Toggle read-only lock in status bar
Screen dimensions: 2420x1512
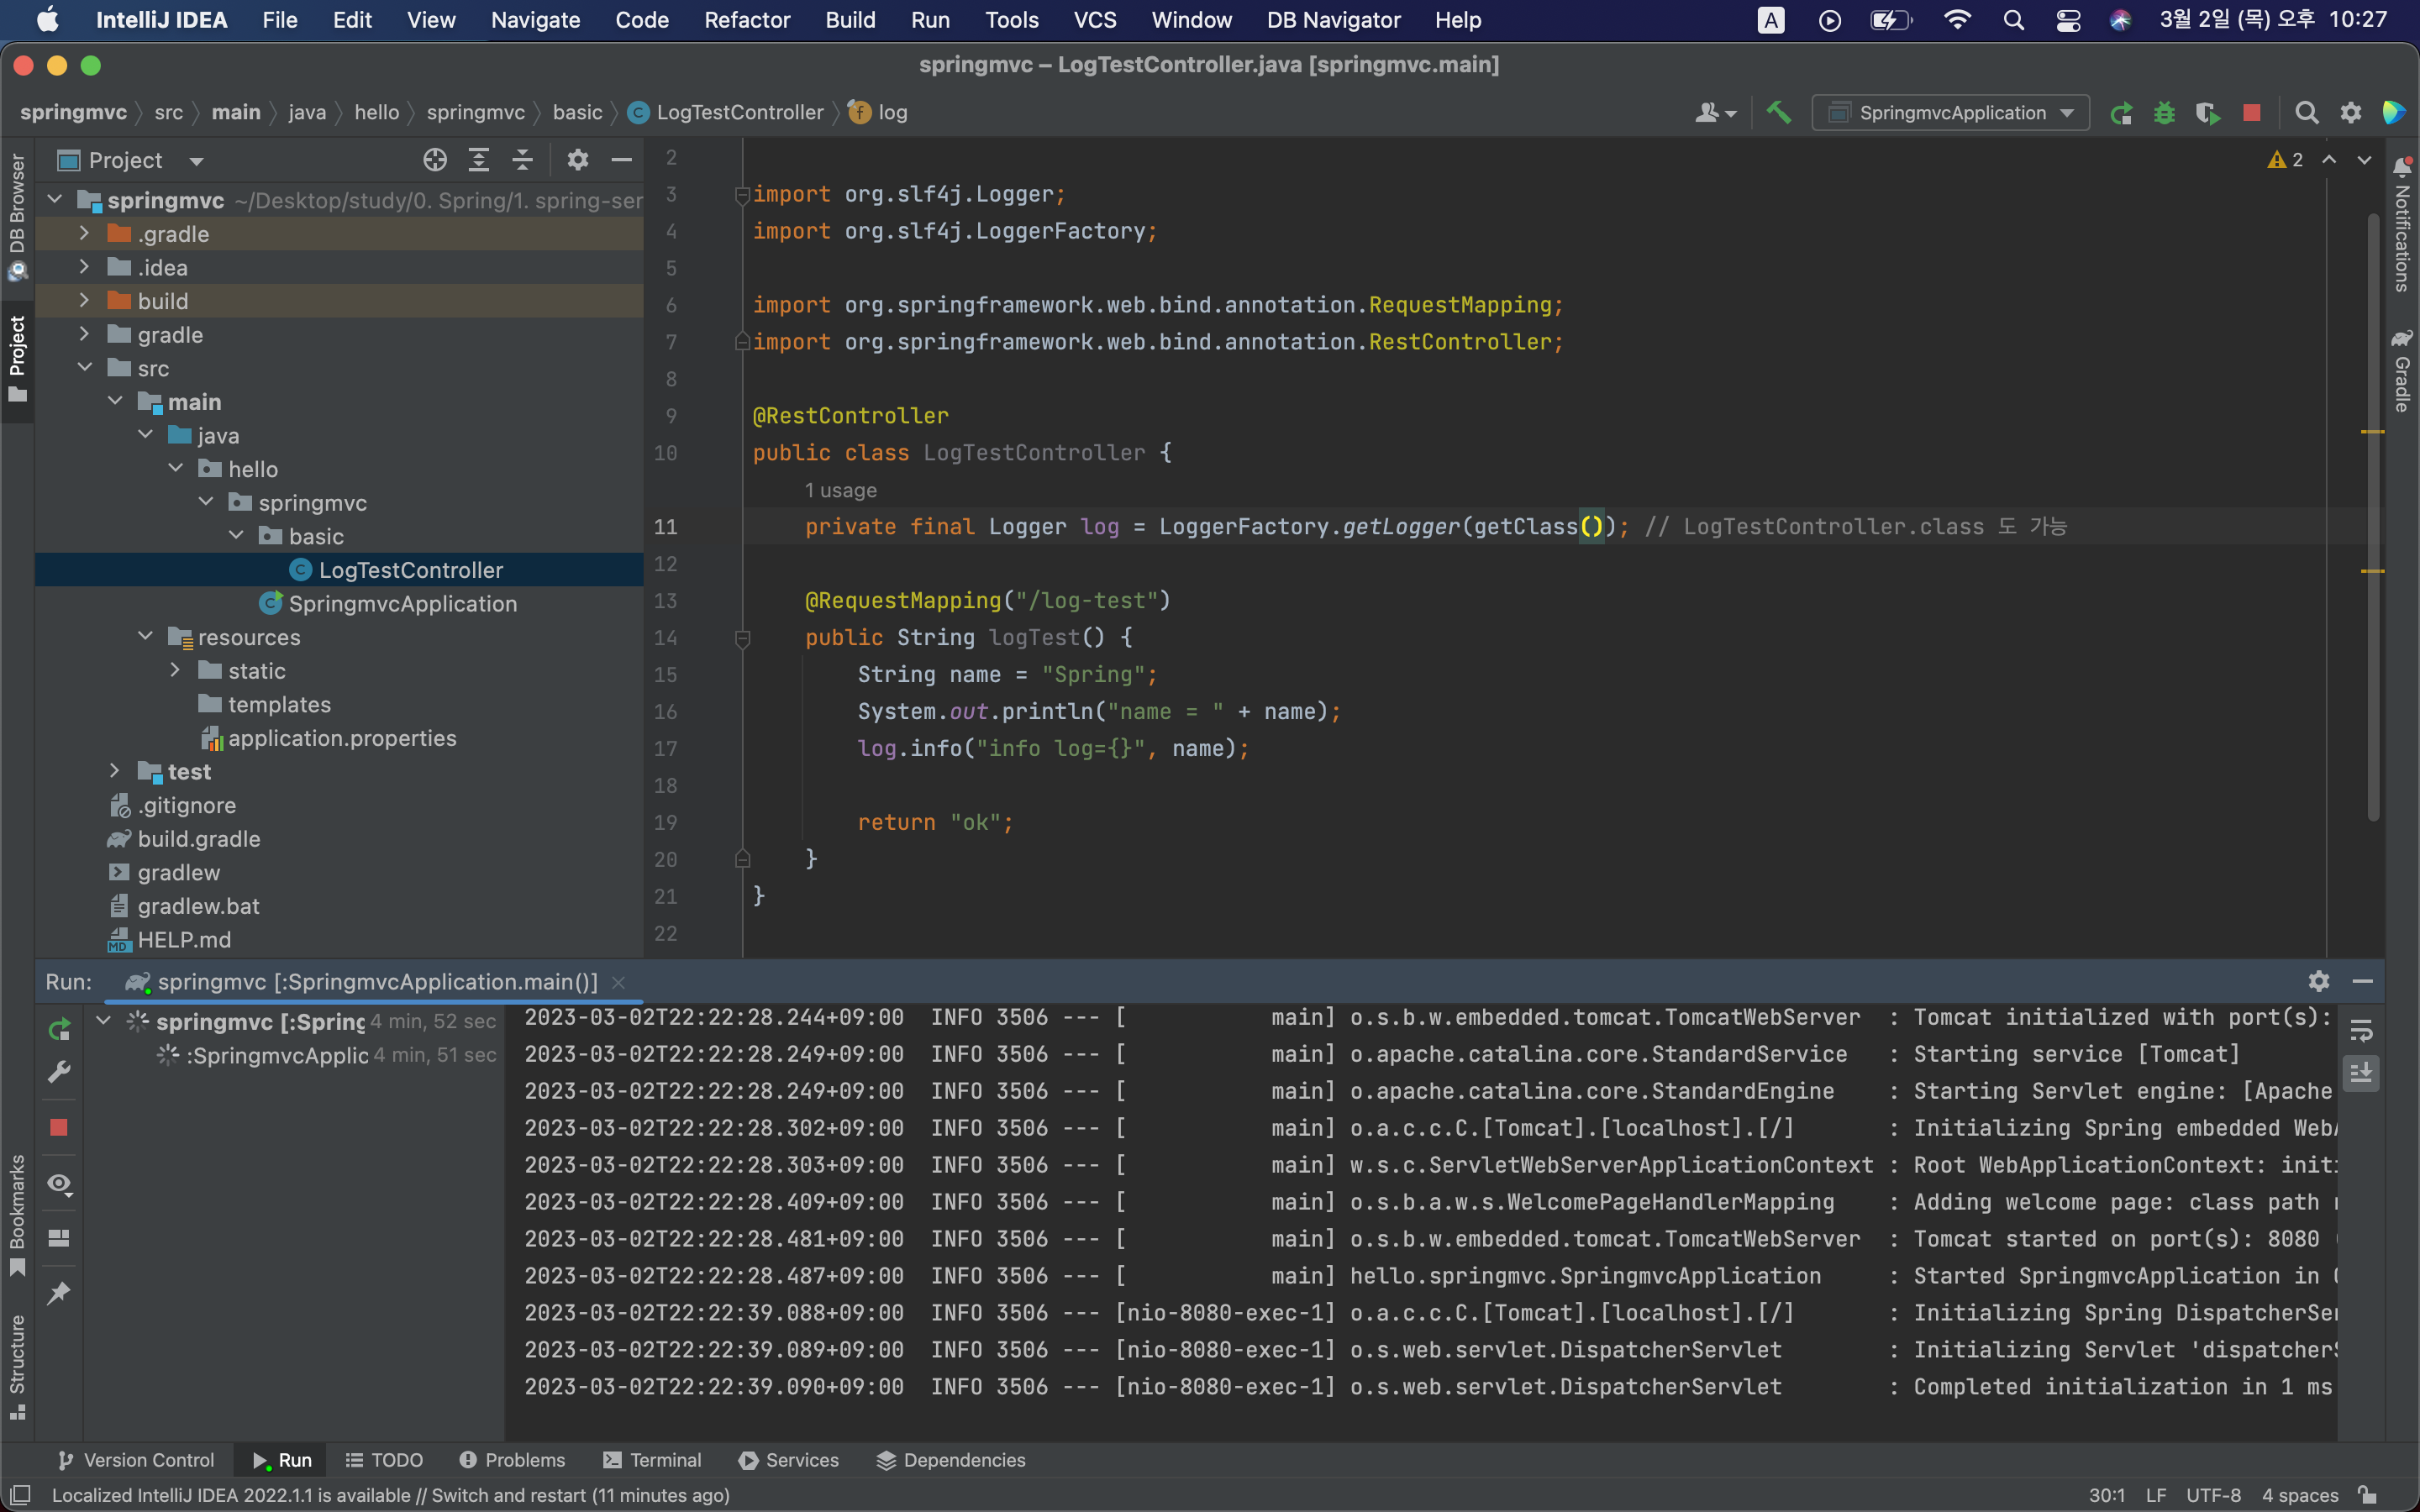(x=2367, y=1495)
